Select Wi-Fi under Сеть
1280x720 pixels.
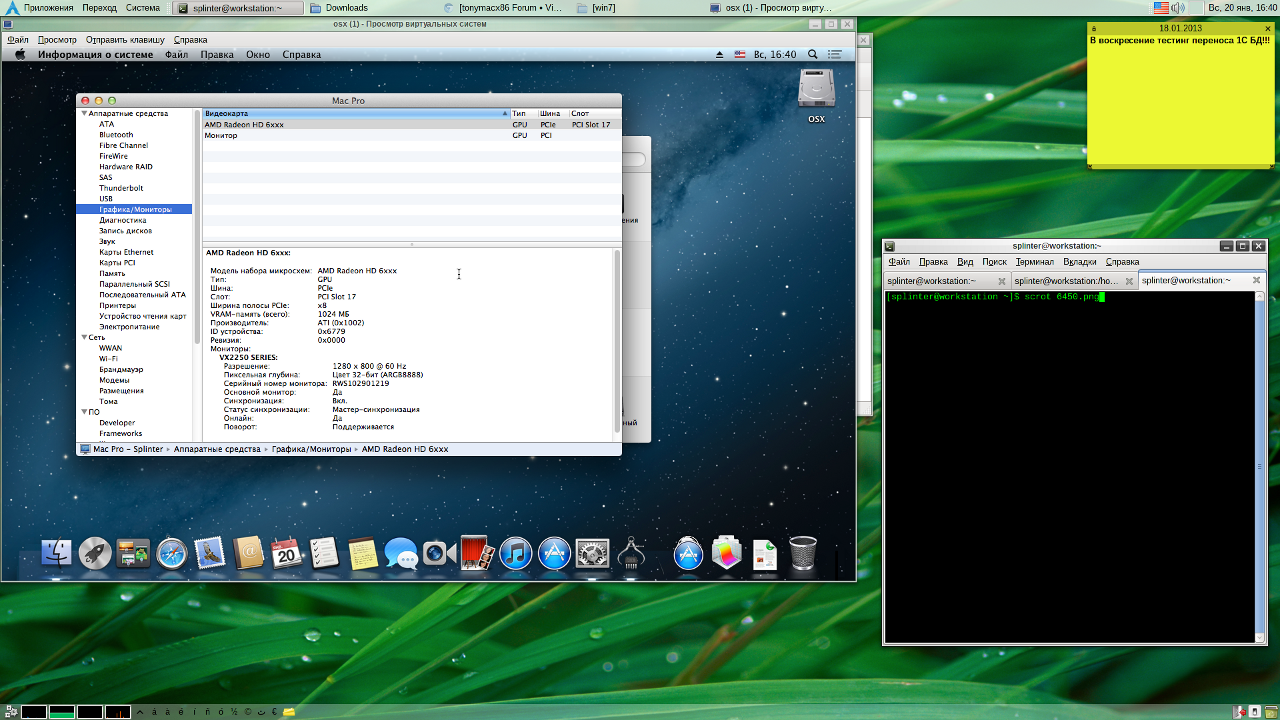108,359
